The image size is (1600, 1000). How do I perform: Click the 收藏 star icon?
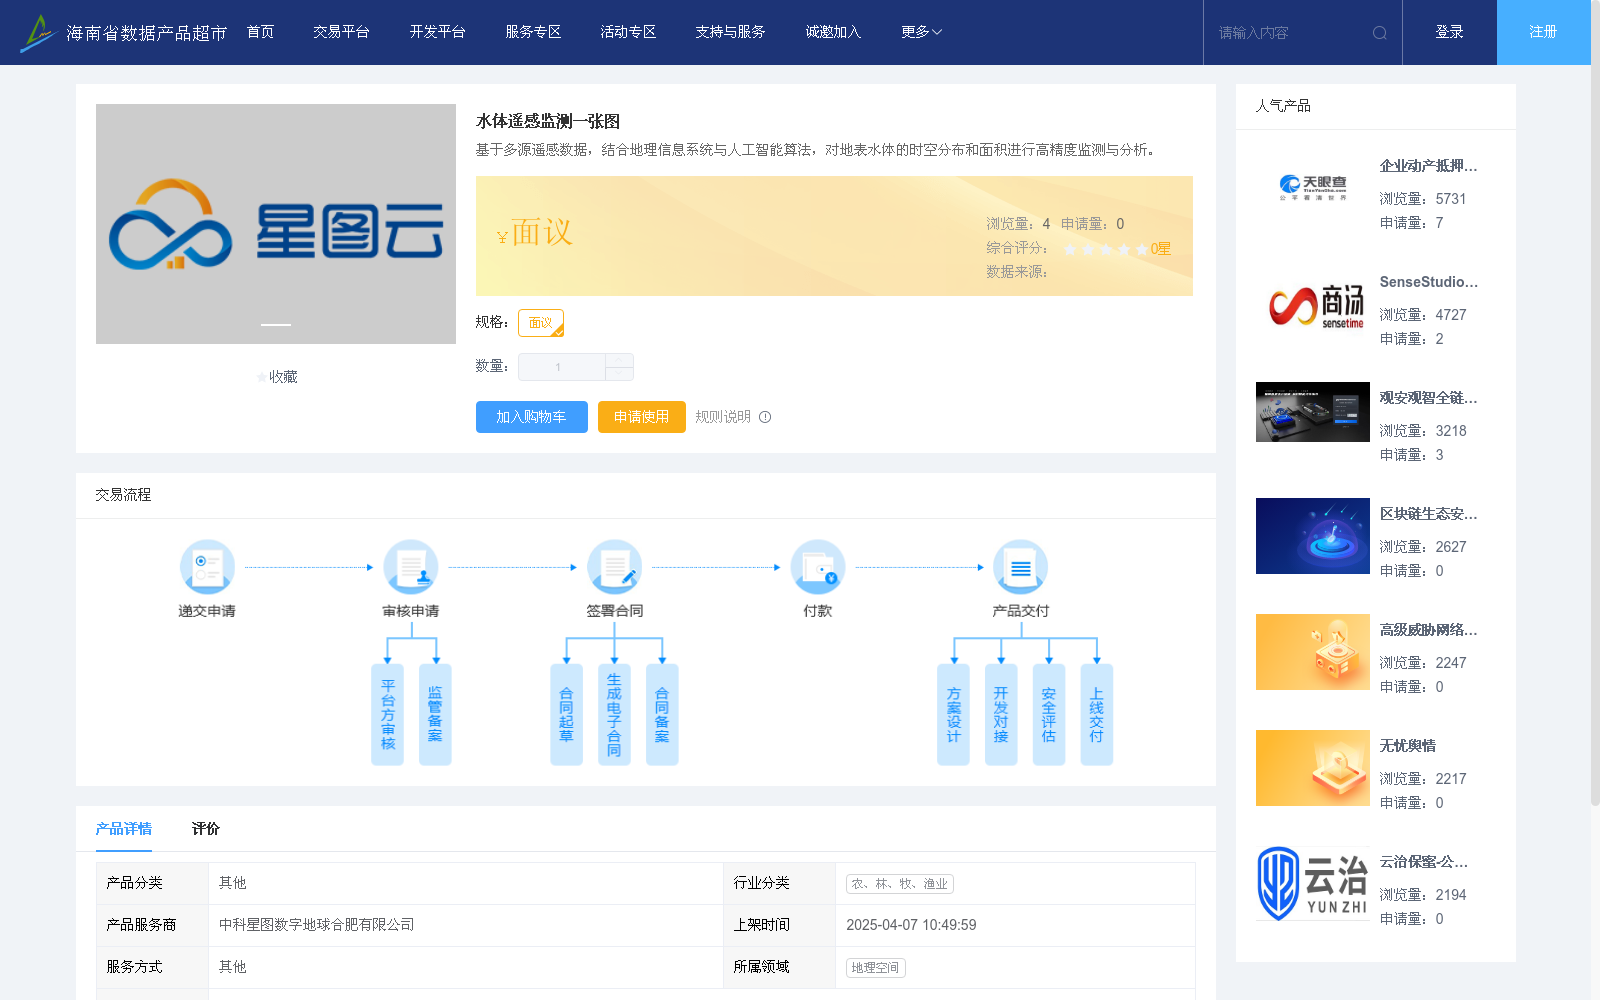(262, 377)
